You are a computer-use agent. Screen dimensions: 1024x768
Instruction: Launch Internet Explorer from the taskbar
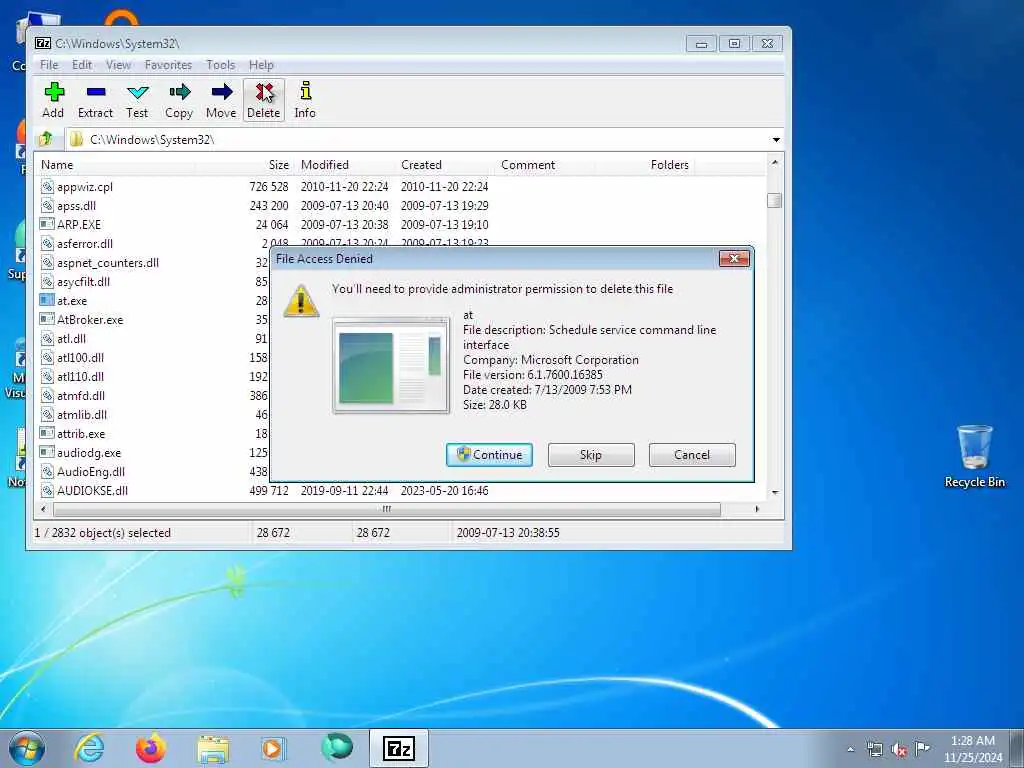click(89, 748)
